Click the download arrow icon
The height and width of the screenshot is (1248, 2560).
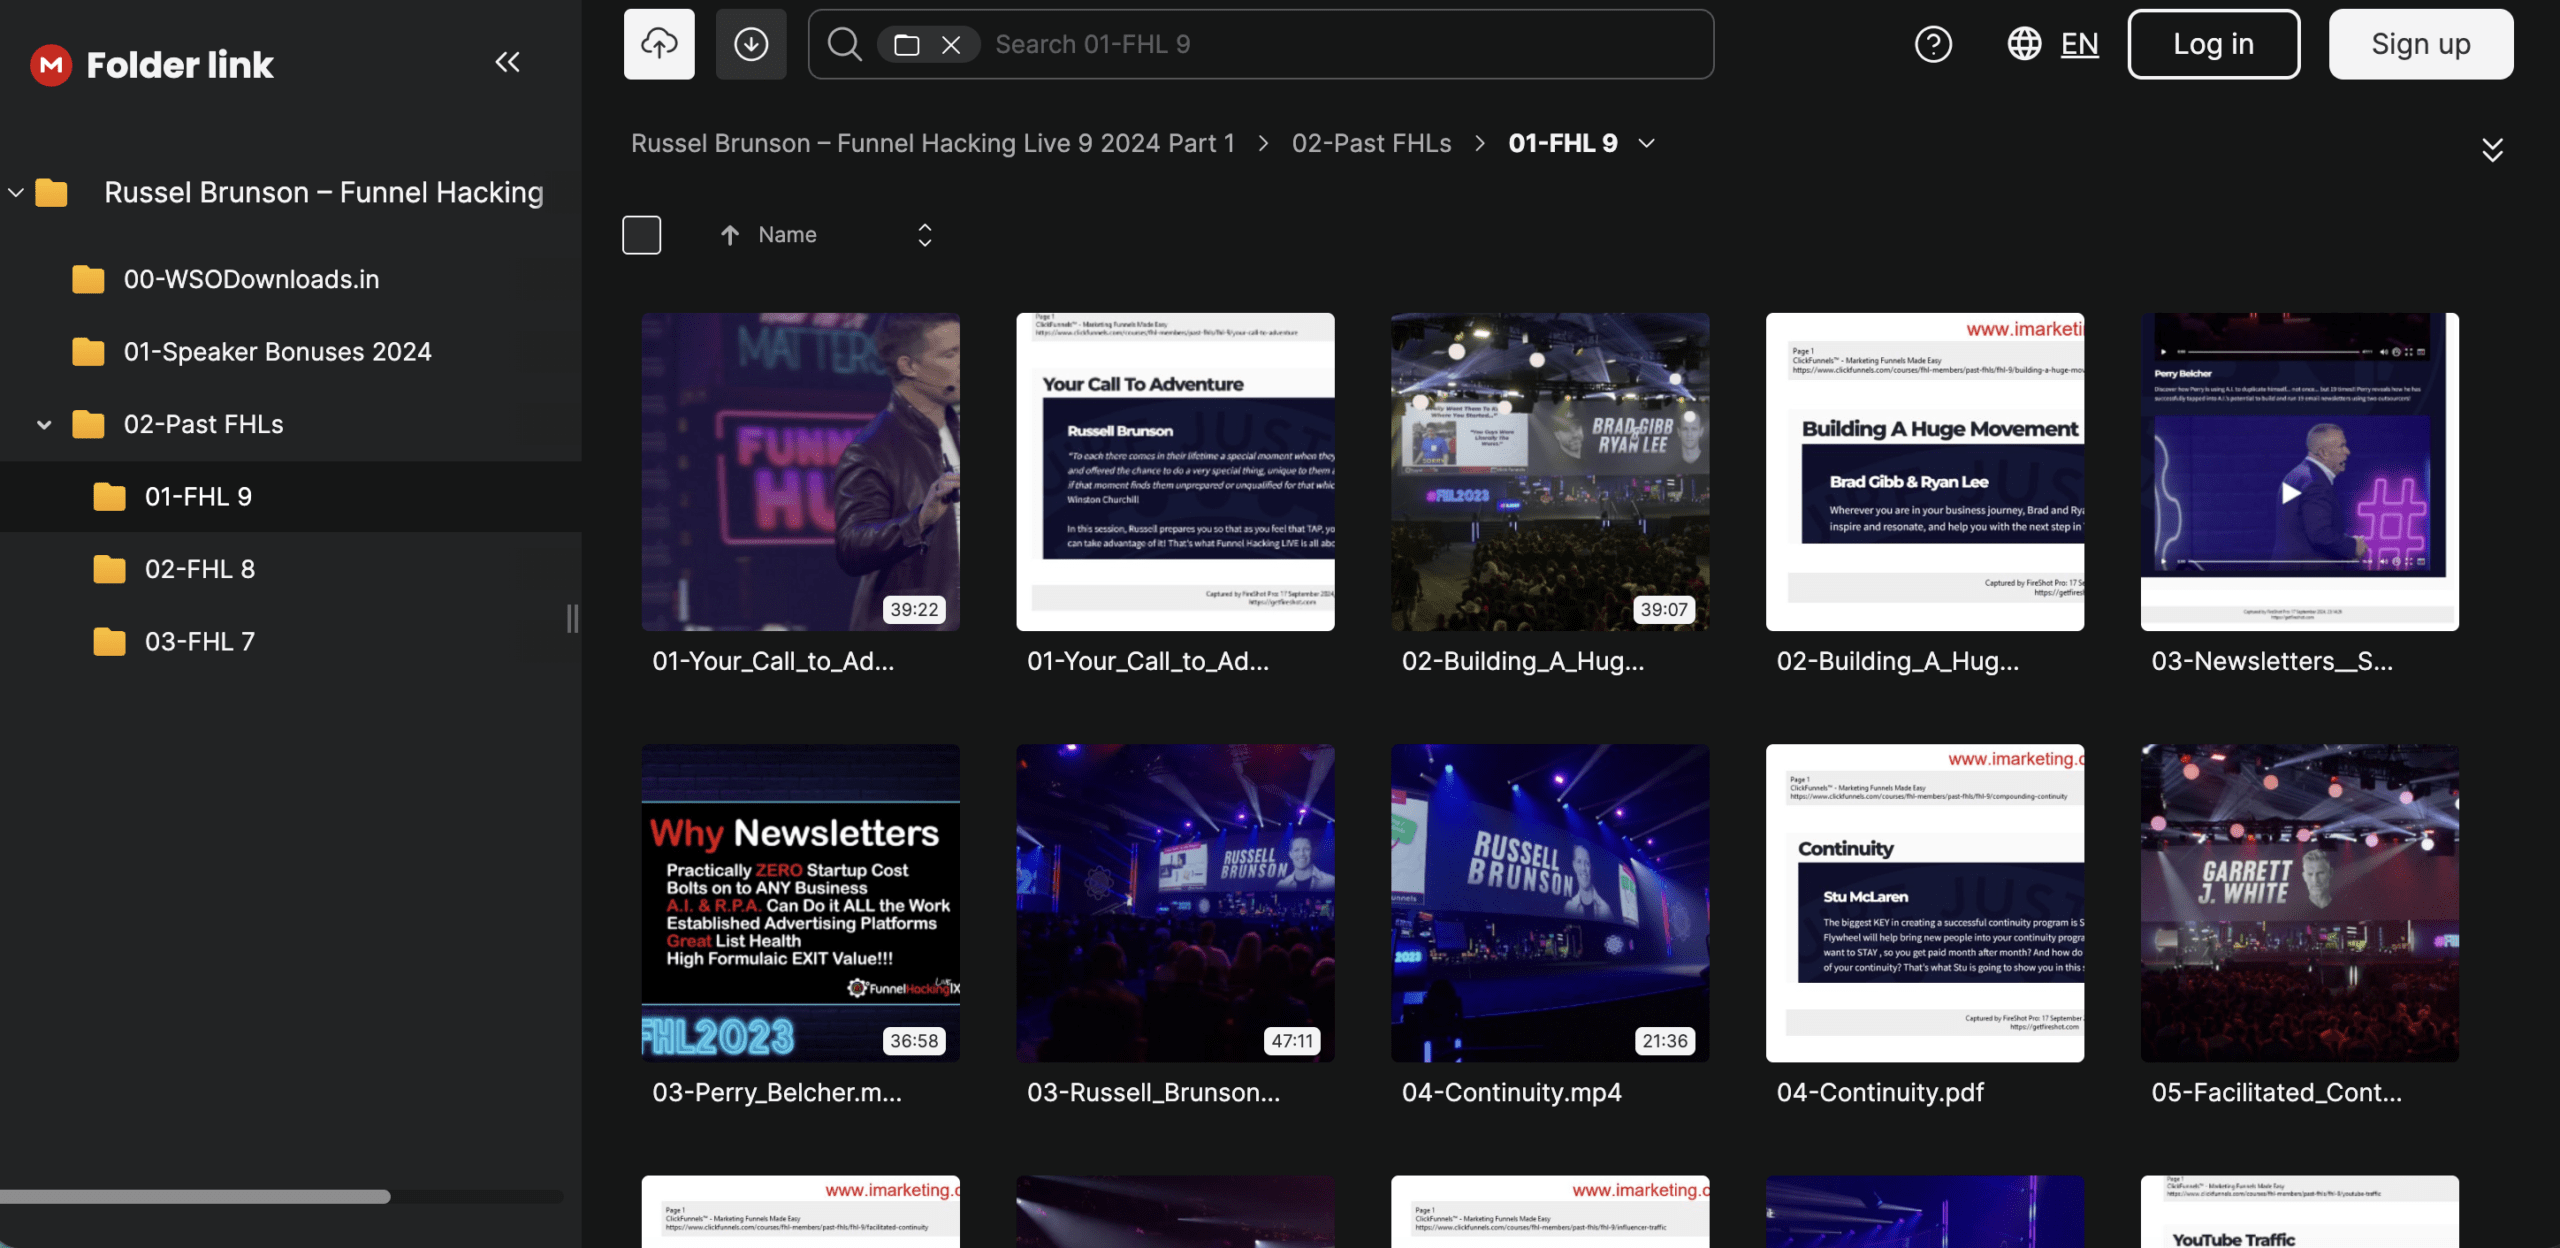[751, 44]
